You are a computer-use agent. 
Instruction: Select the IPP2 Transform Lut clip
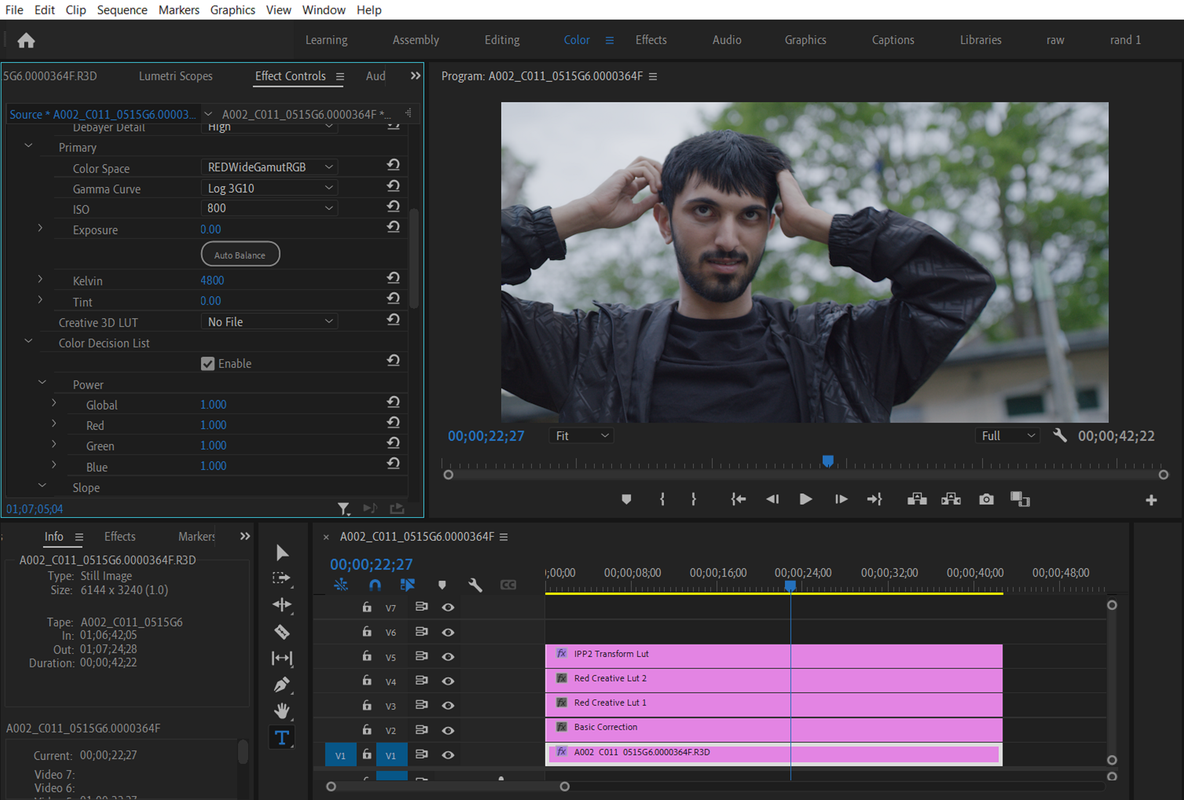coord(774,655)
